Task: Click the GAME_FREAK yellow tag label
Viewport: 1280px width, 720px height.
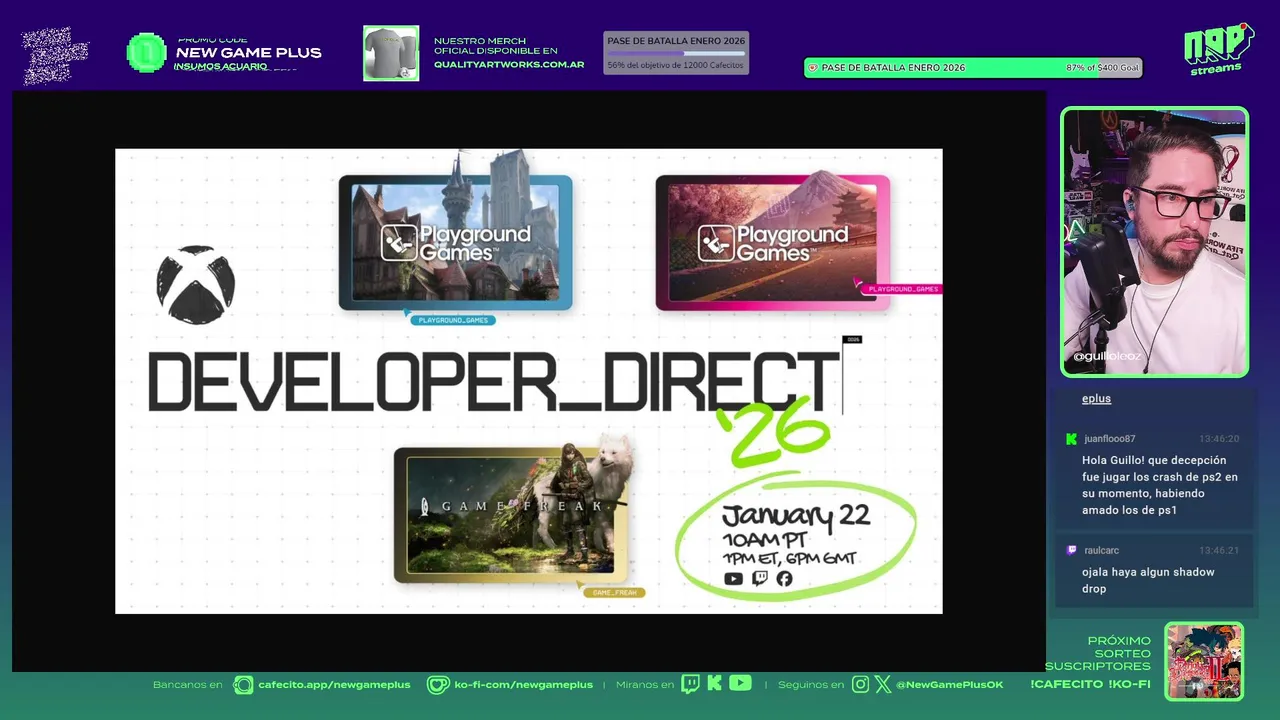Action: (614, 593)
